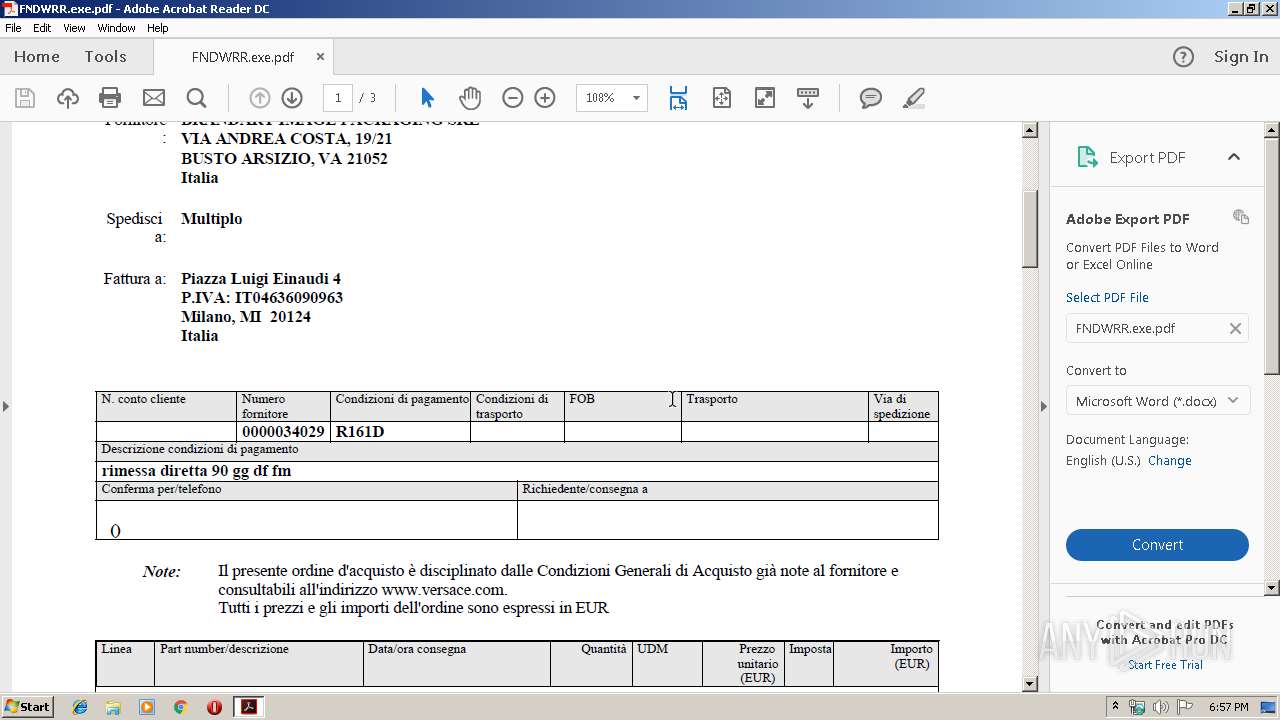Click the Save file icon
This screenshot has height=720, width=1280.
tap(25, 98)
